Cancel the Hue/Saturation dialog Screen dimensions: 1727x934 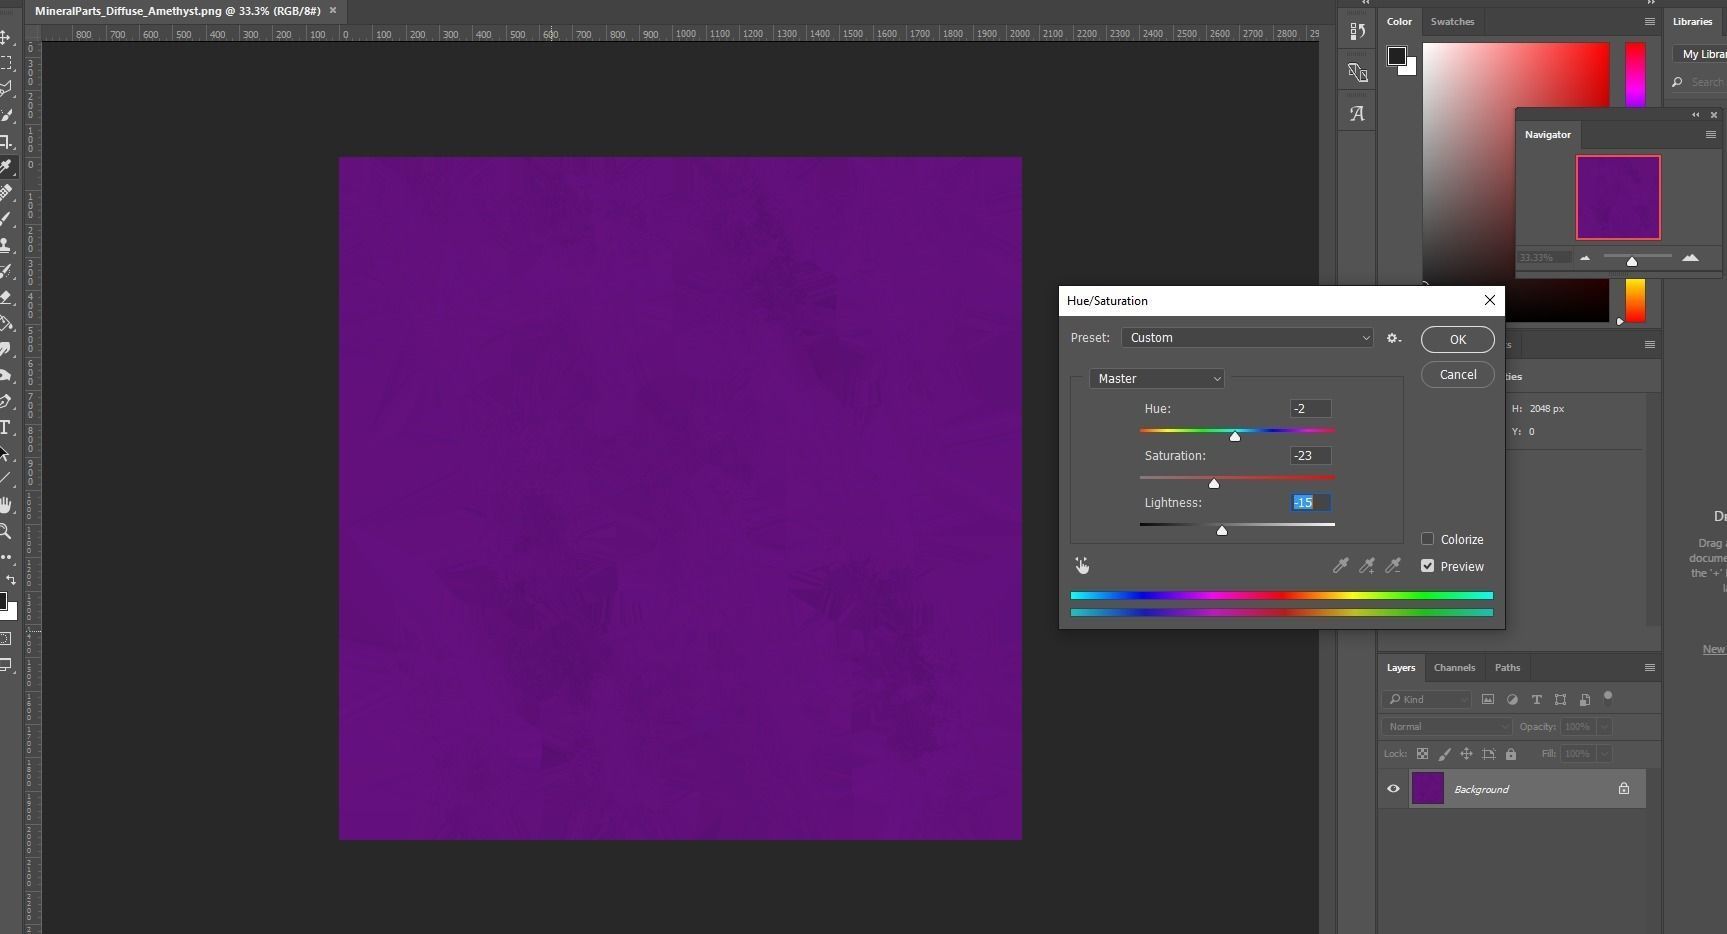tap(1458, 375)
